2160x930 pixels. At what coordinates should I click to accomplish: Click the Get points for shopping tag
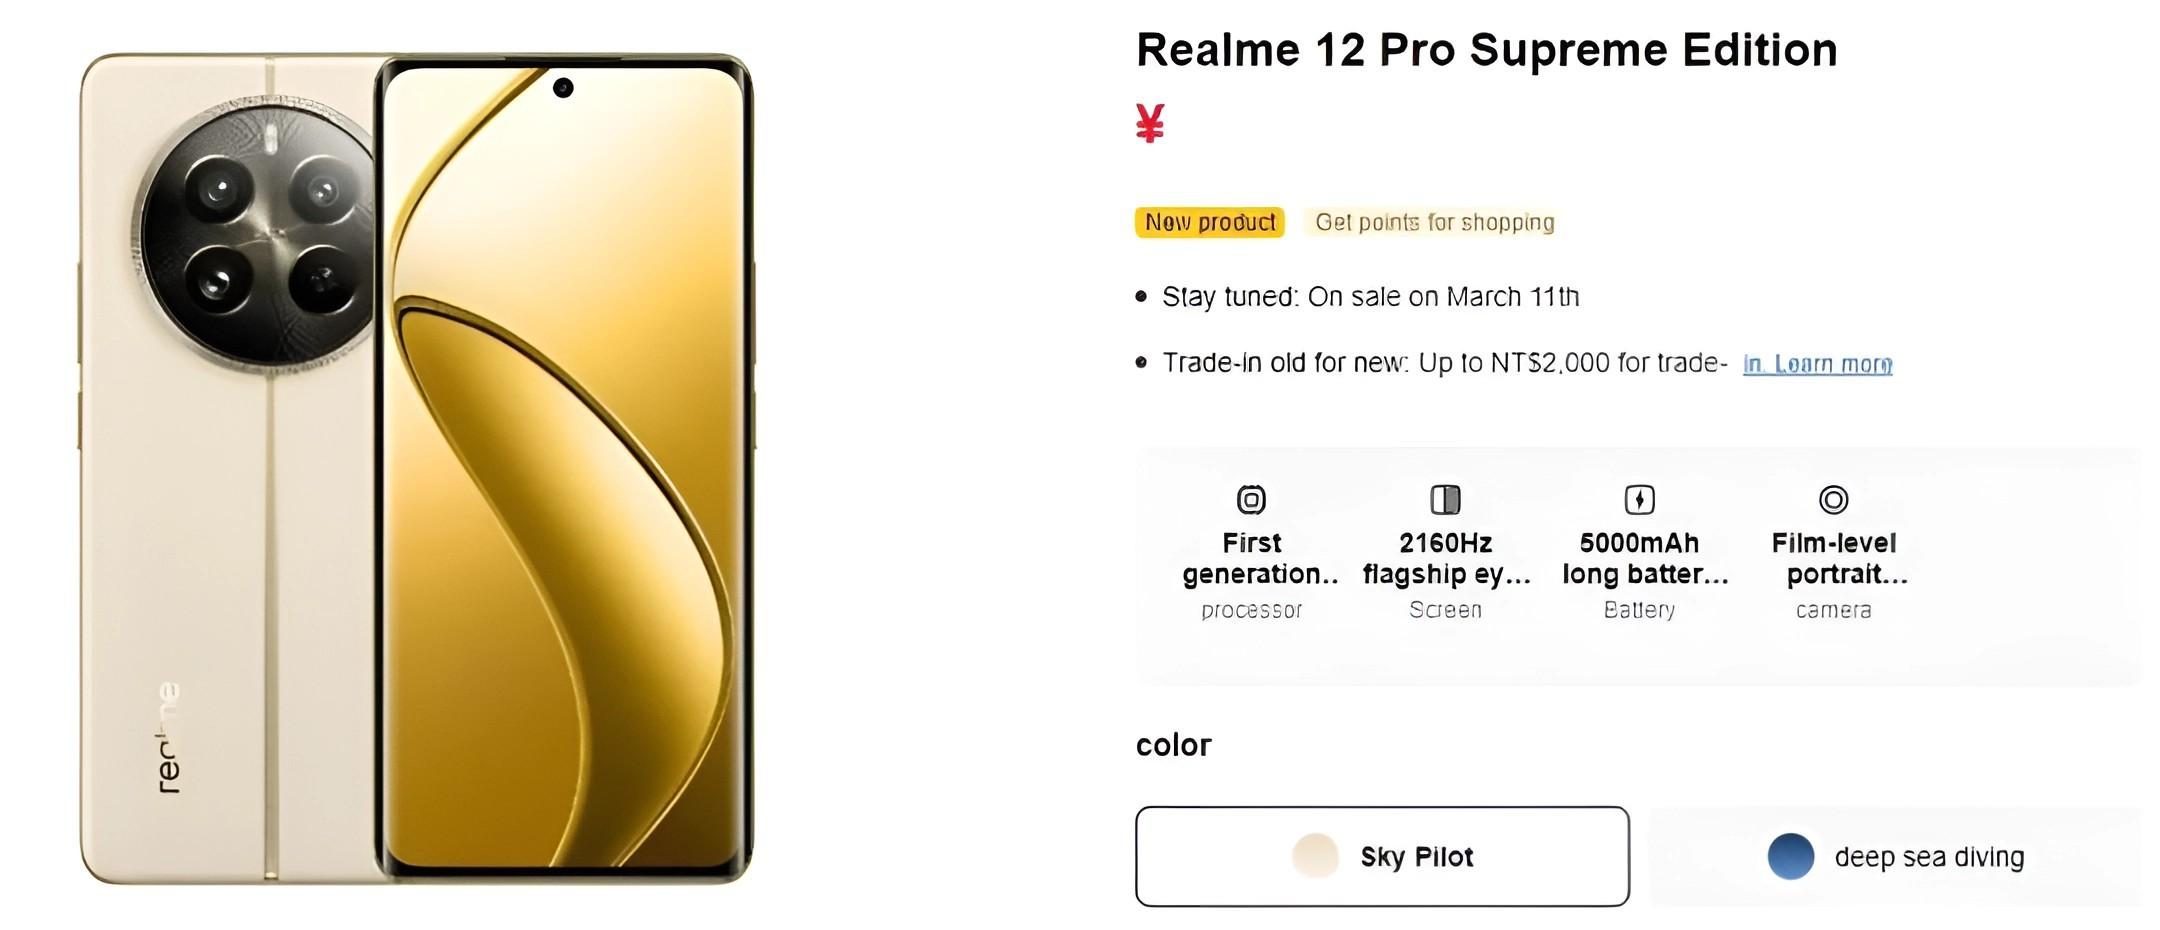tap(1434, 222)
